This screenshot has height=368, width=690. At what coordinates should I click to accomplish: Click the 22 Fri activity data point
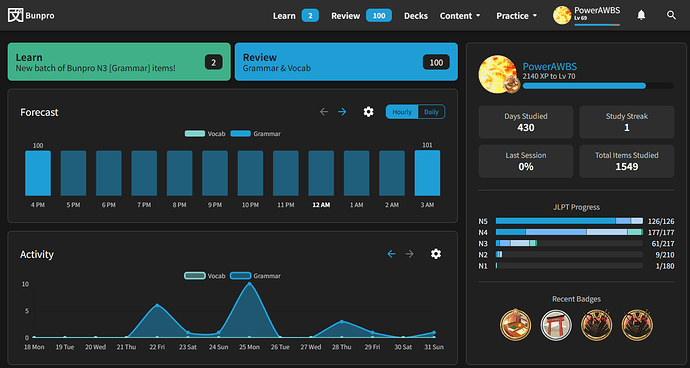pos(157,305)
